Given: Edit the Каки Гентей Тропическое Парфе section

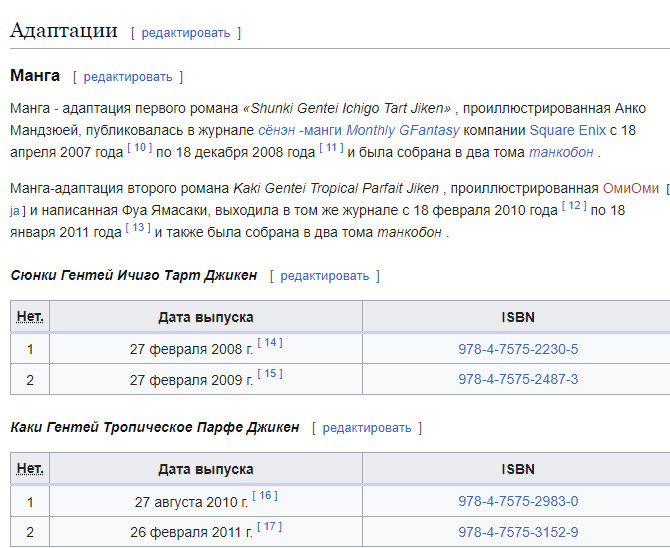Looking at the screenshot, I should [366, 428].
